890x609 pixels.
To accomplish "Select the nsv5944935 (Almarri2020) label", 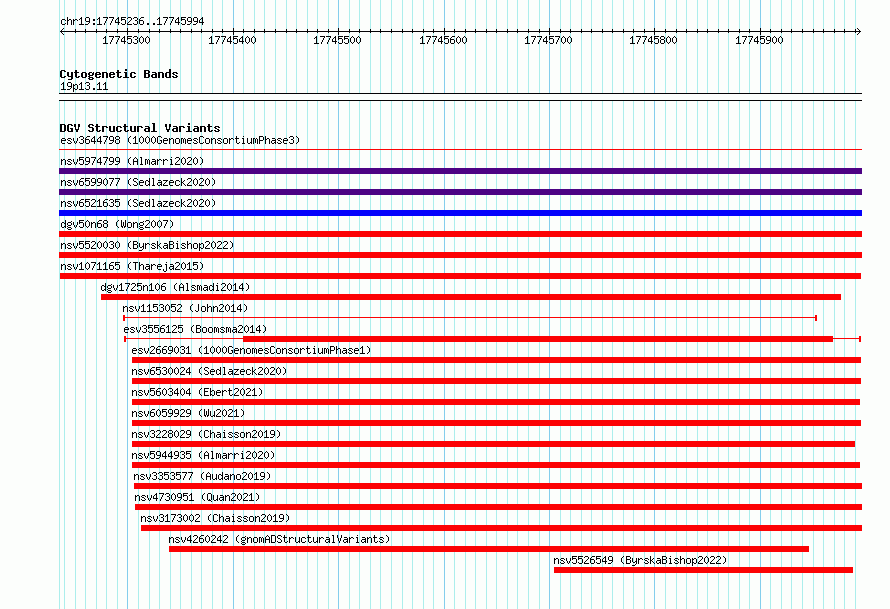I will point(203,455).
